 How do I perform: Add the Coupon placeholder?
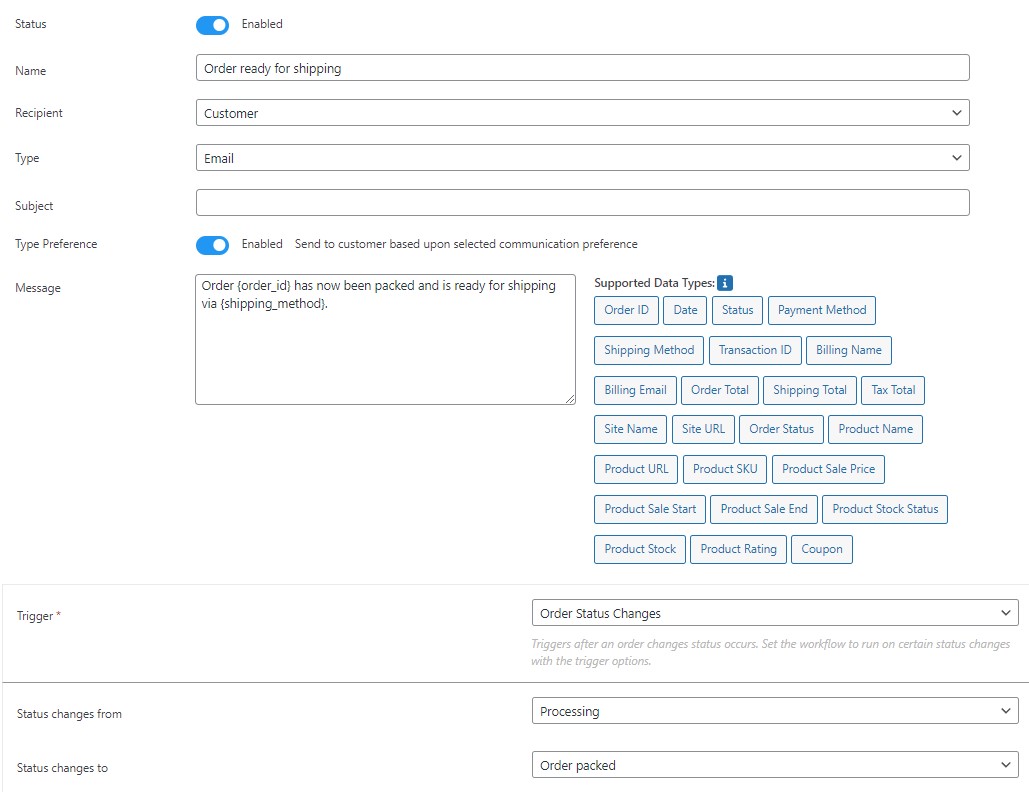(x=821, y=549)
